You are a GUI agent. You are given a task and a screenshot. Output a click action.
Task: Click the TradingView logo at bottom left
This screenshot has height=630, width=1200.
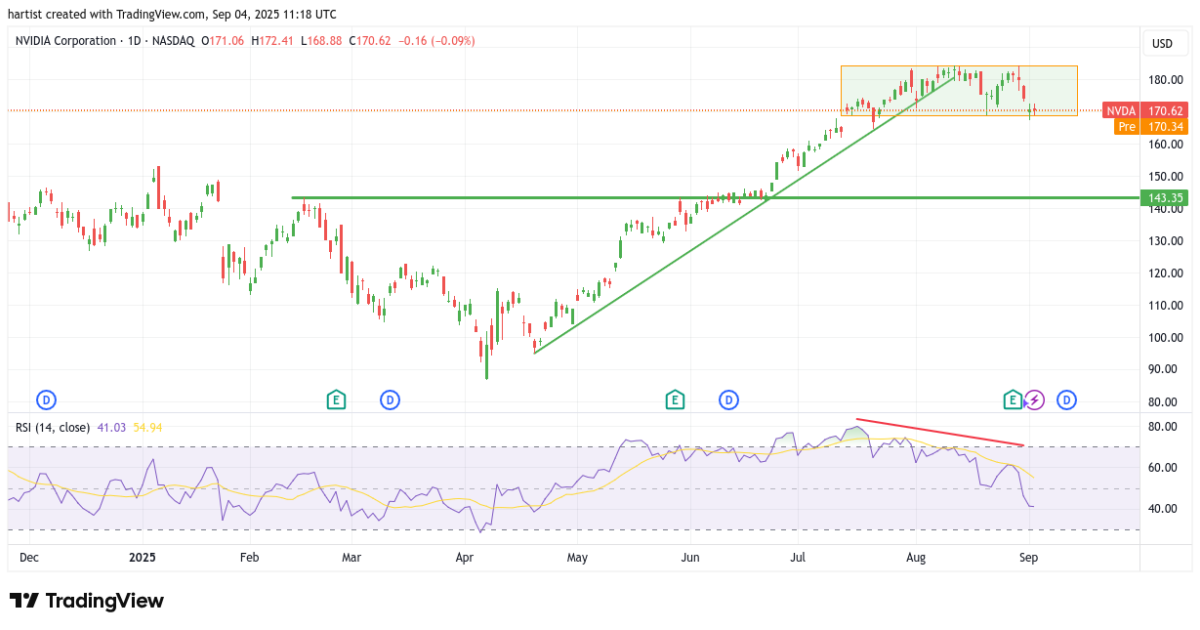[x=85, y=601]
